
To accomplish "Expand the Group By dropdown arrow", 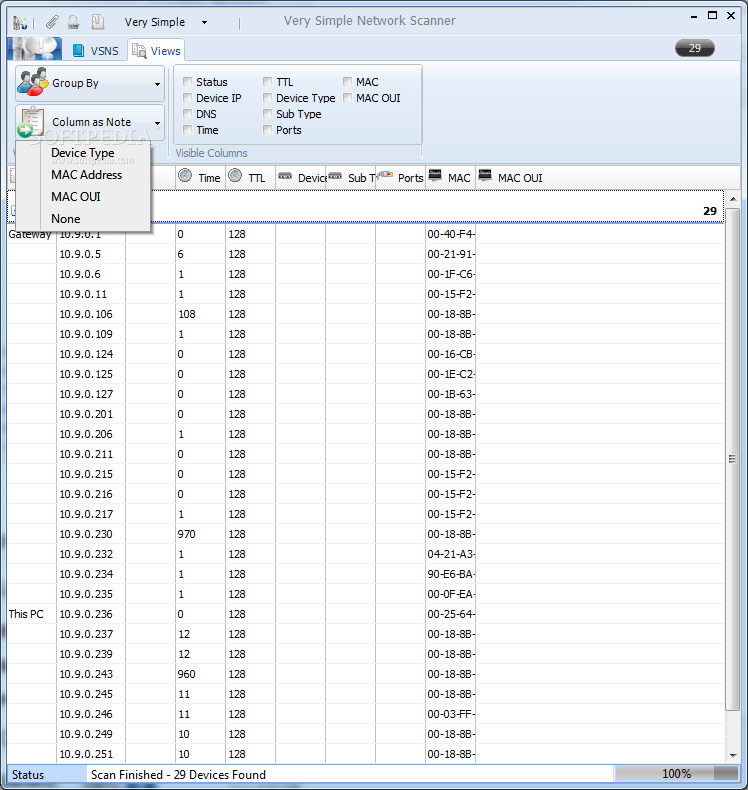I will pyautogui.click(x=157, y=84).
